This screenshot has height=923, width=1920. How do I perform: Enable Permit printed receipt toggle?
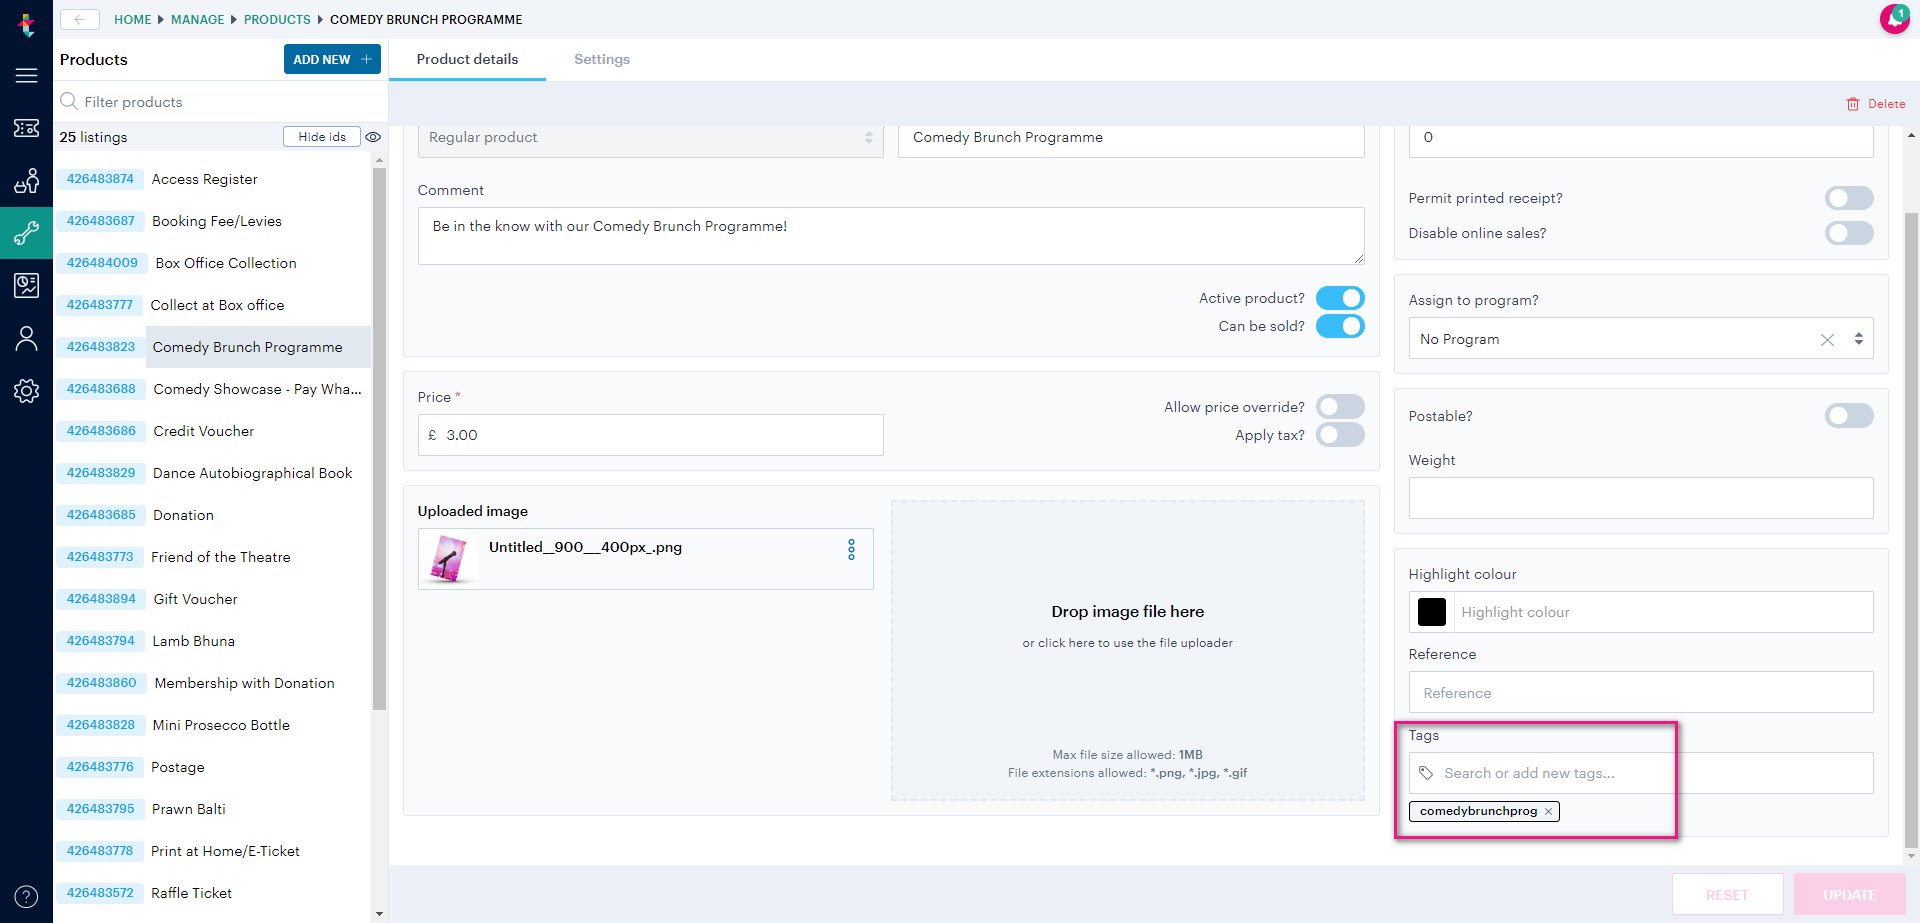pos(1849,198)
